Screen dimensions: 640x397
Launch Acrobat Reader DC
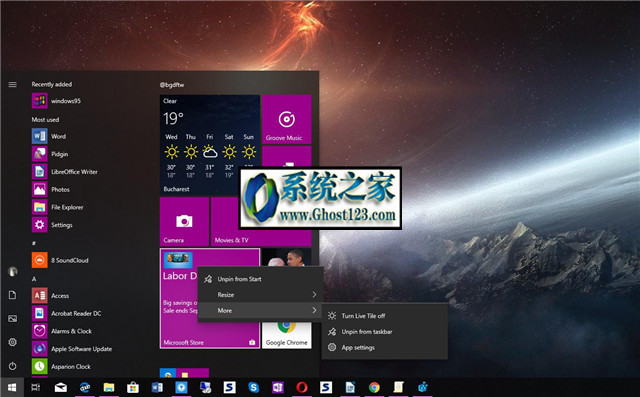tap(67, 313)
